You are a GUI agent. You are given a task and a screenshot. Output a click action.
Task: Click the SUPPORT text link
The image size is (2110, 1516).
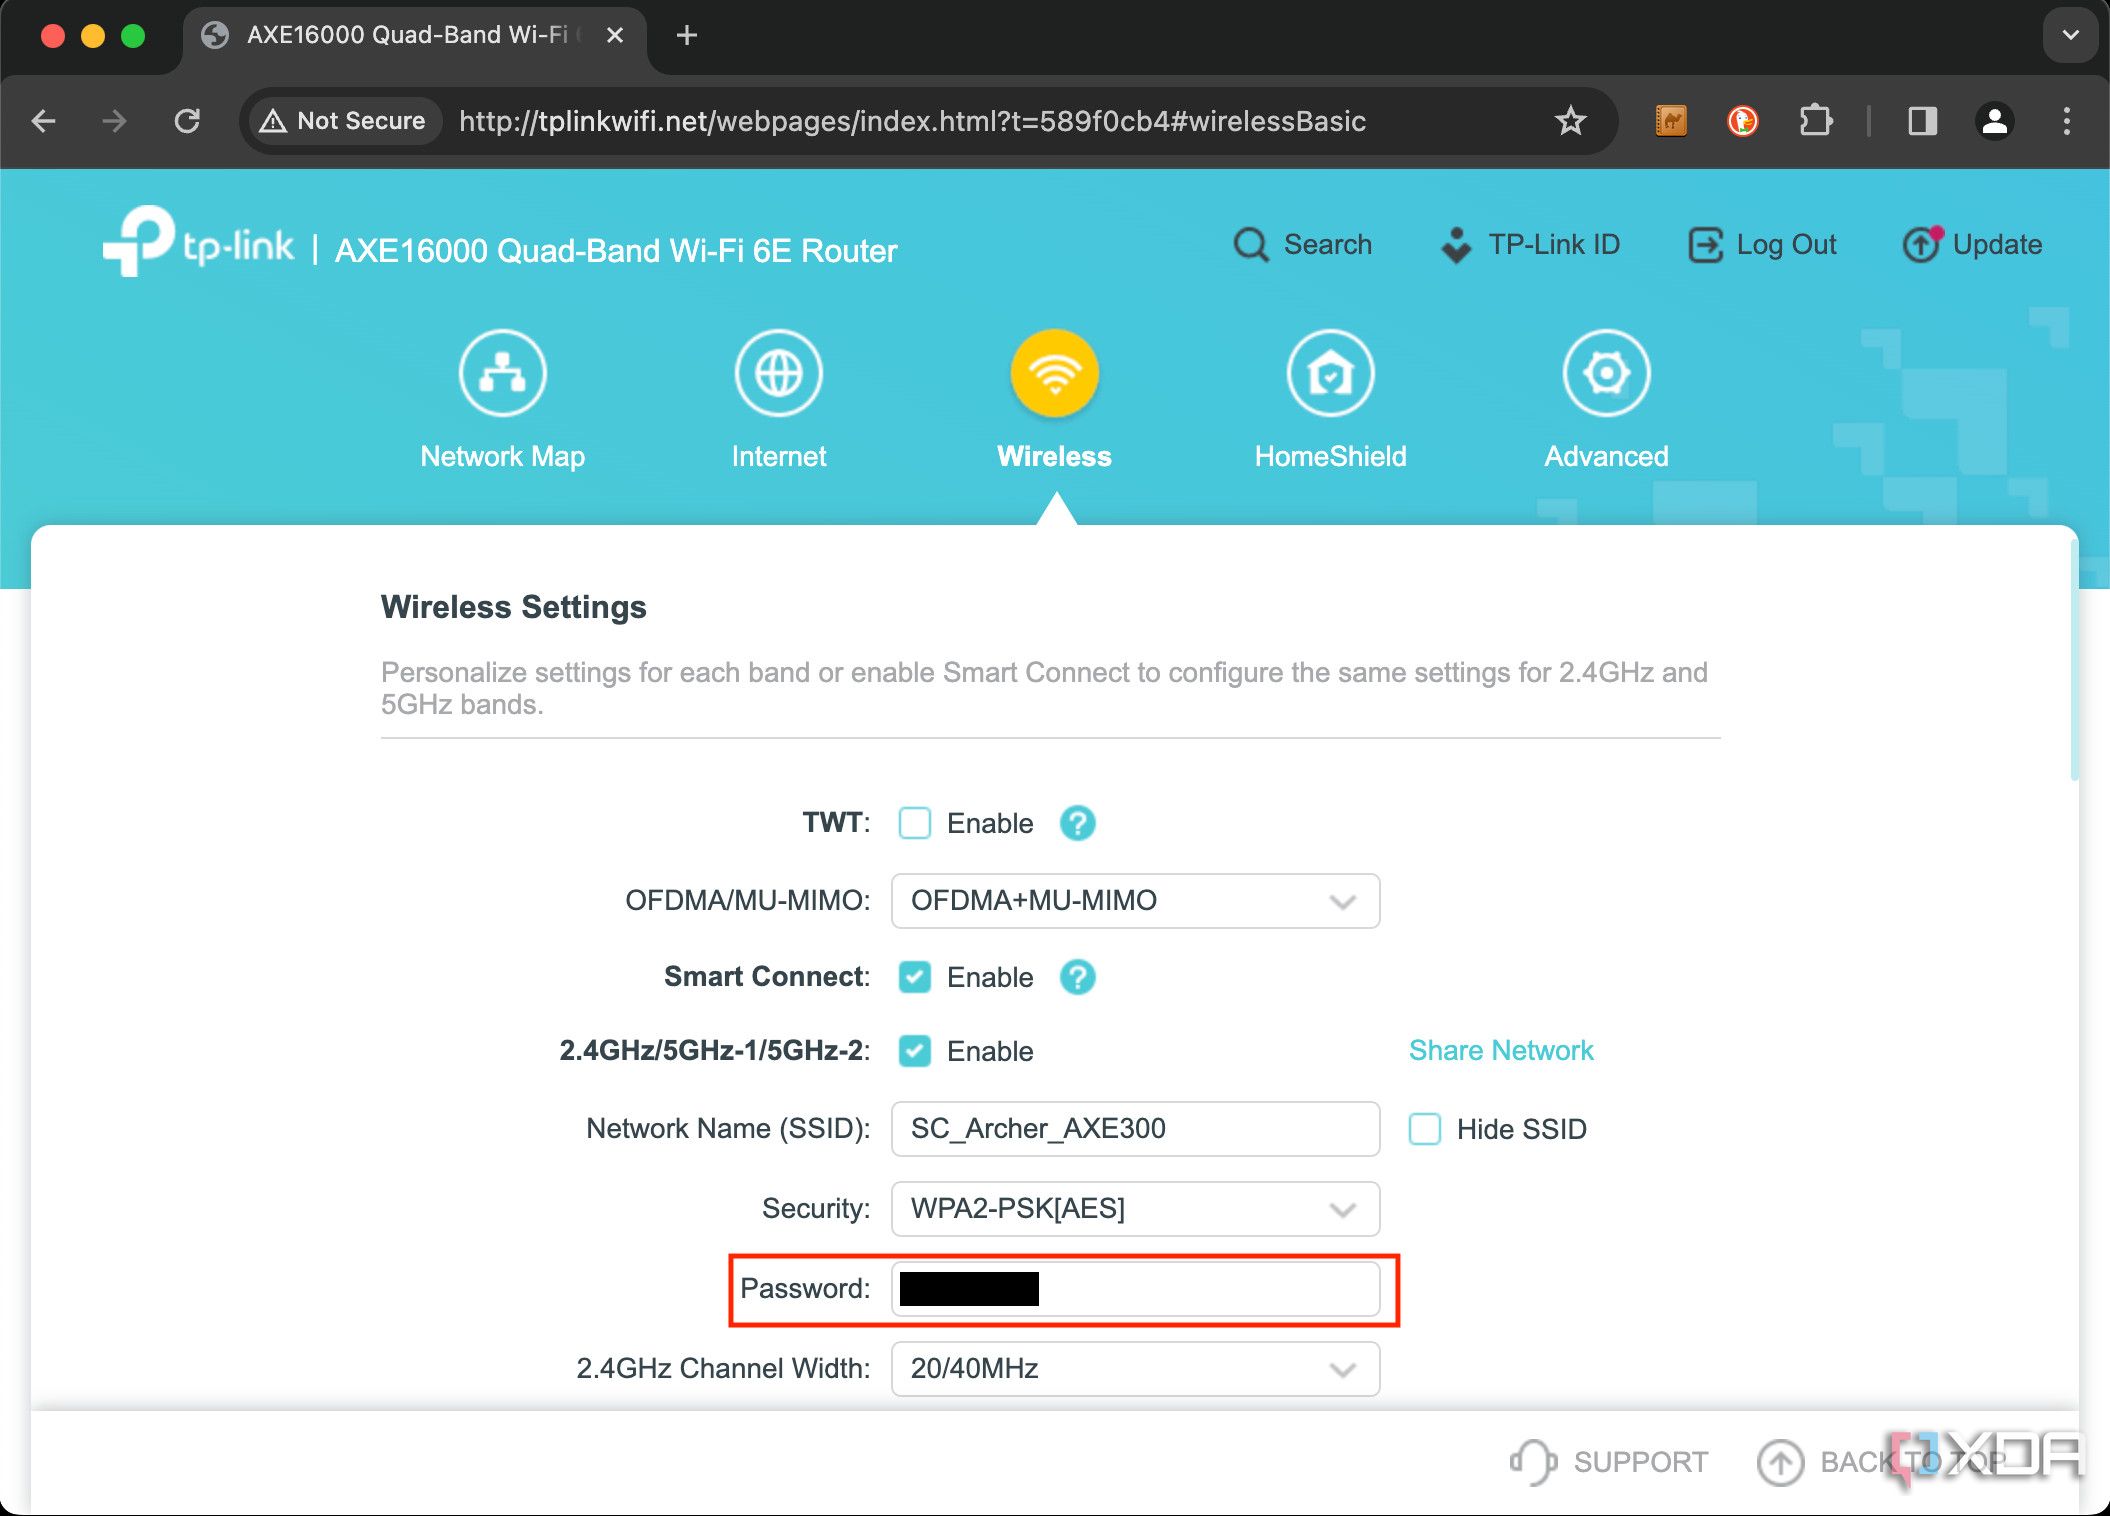1640,1462
